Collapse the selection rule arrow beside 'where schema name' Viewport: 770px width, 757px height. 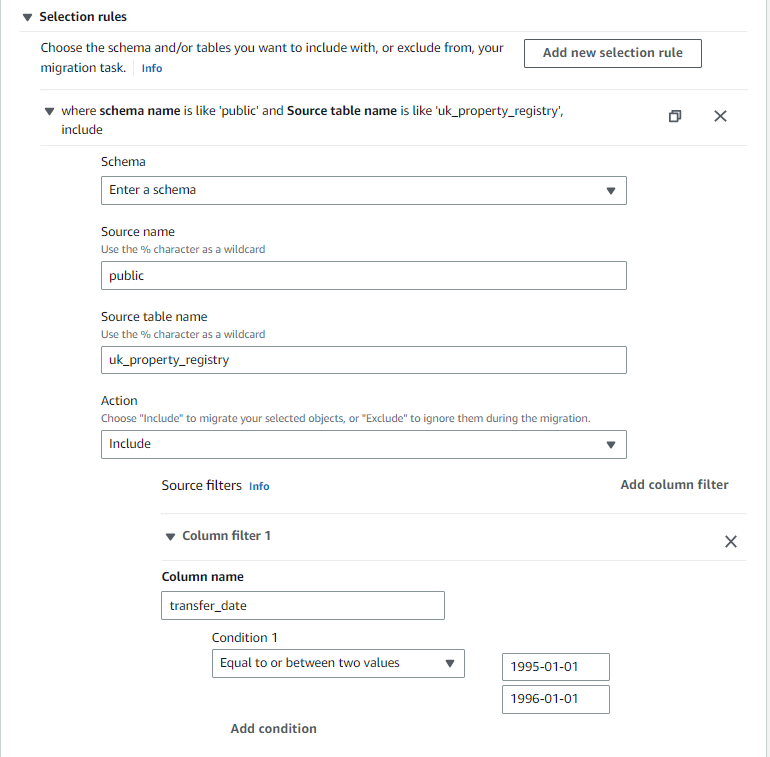(49, 111)
